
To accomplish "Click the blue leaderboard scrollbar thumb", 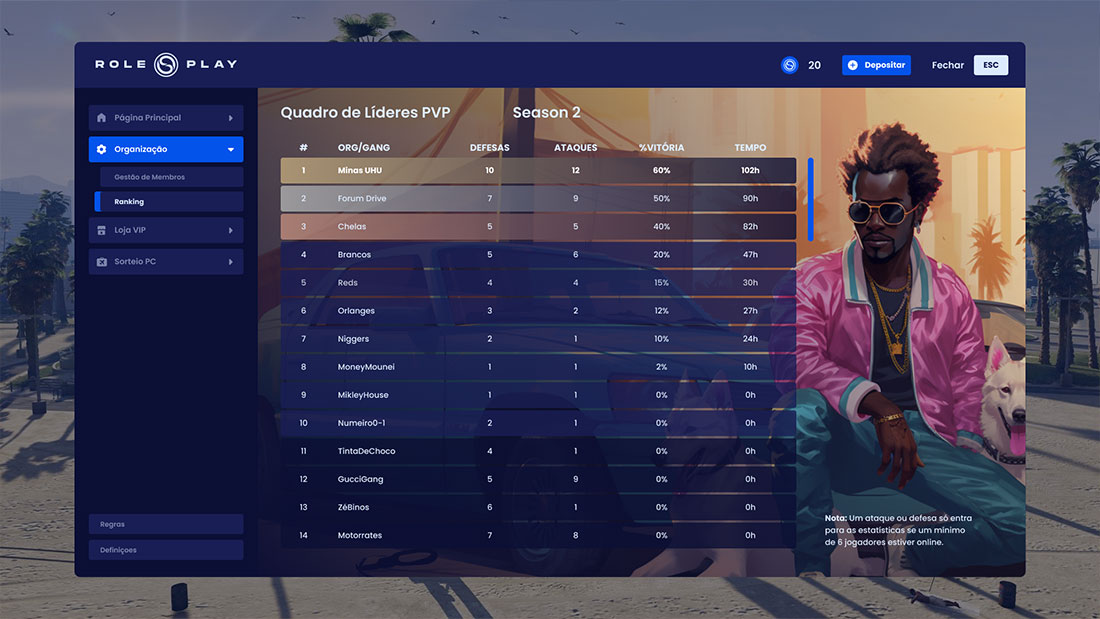I will coord(810,198).
